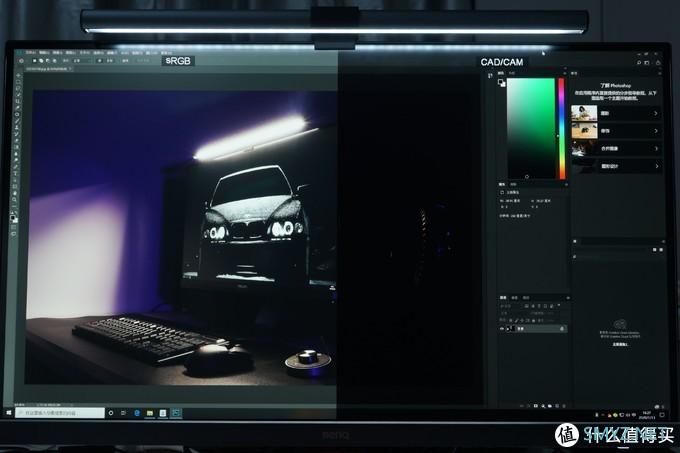Expand the first Learn Photoshop tutorial arrow
This screenshot has height=453, width=680.
pos(656,114)
